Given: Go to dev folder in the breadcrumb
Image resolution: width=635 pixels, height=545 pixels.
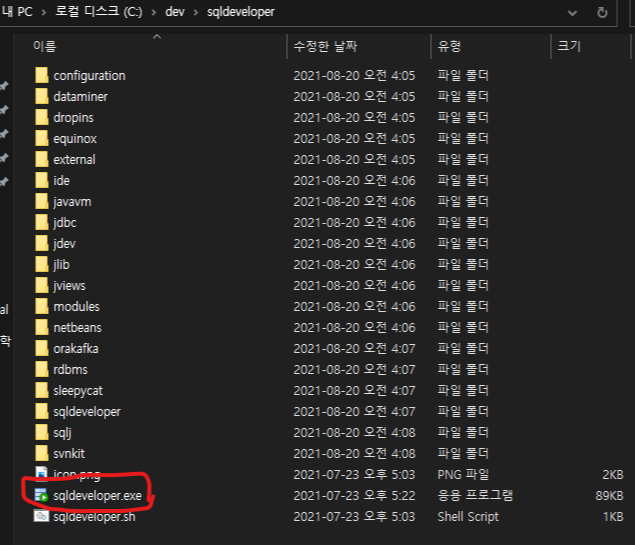Looking at the screenshot, I should click(x=175, y=12).
